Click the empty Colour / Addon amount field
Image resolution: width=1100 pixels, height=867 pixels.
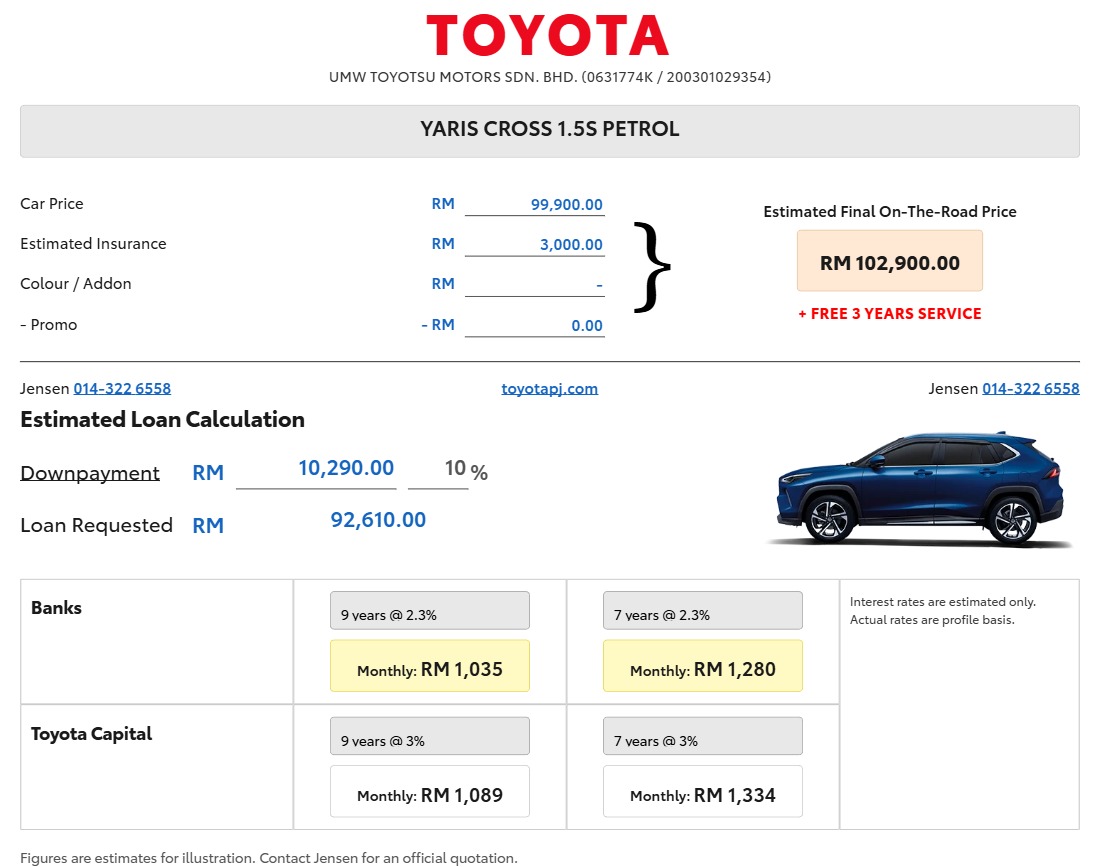(535, 285)
